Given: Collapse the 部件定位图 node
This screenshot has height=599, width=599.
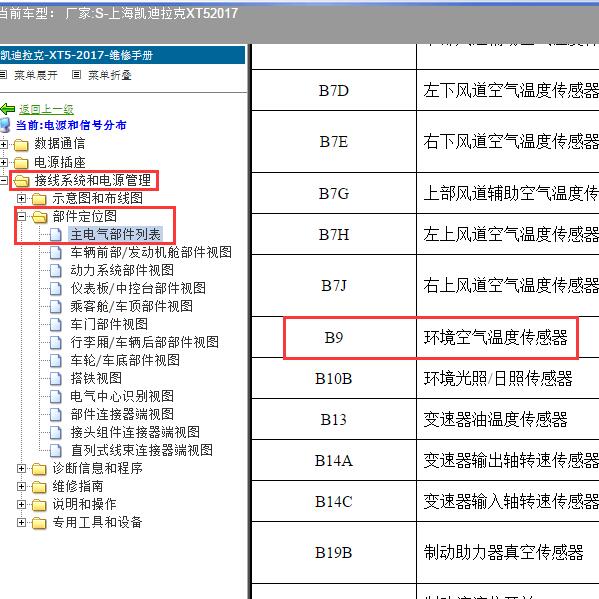Looking at the screenshot, I should [21, 216].
